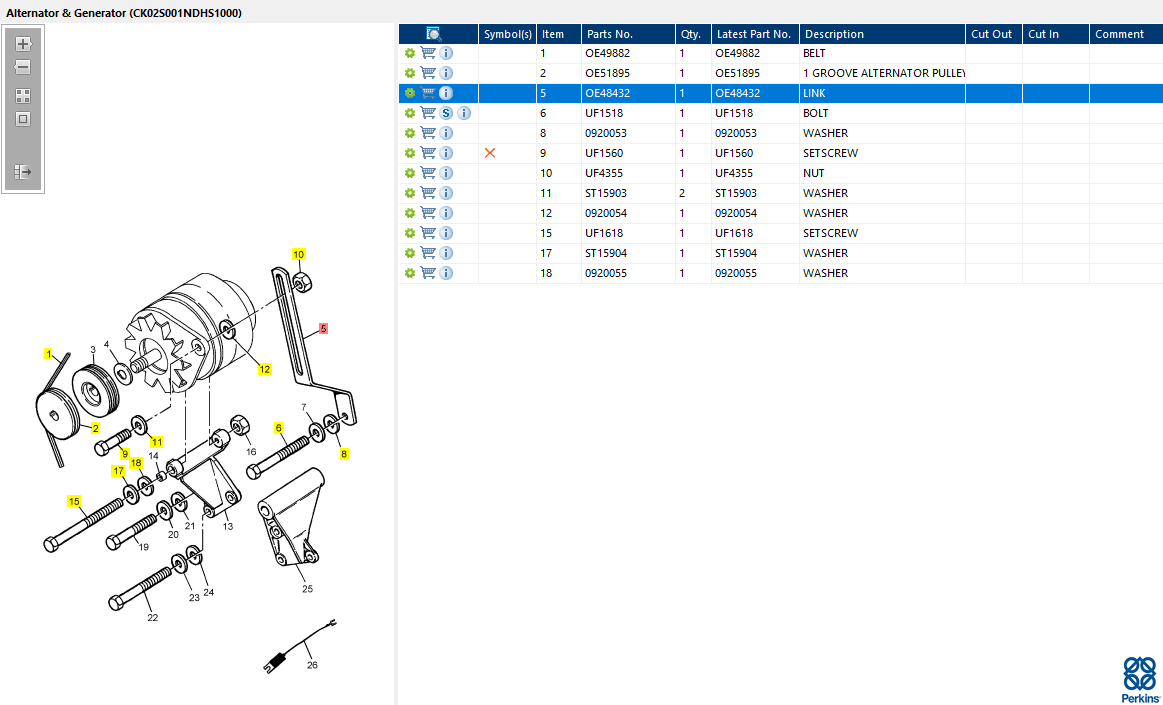Click callout 15 next to the long bolt

point(74,501)
